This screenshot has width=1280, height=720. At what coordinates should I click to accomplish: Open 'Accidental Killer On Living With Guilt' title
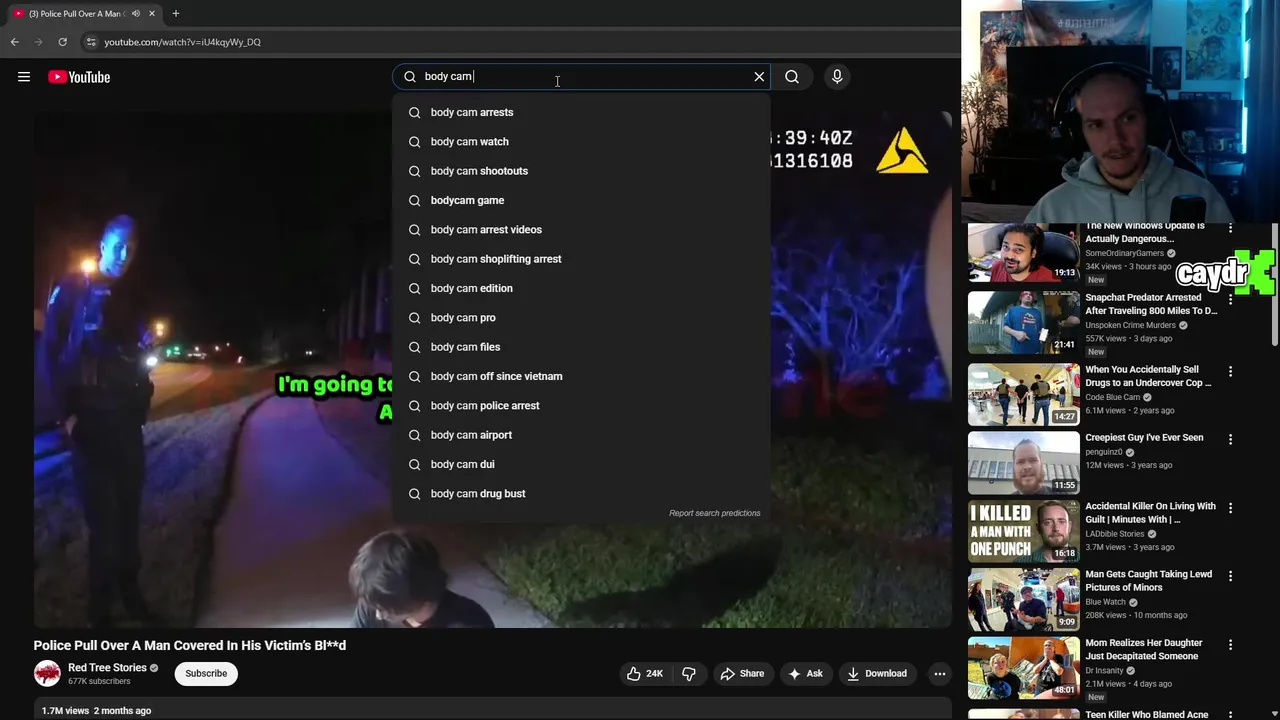(x=1150, y=513)
